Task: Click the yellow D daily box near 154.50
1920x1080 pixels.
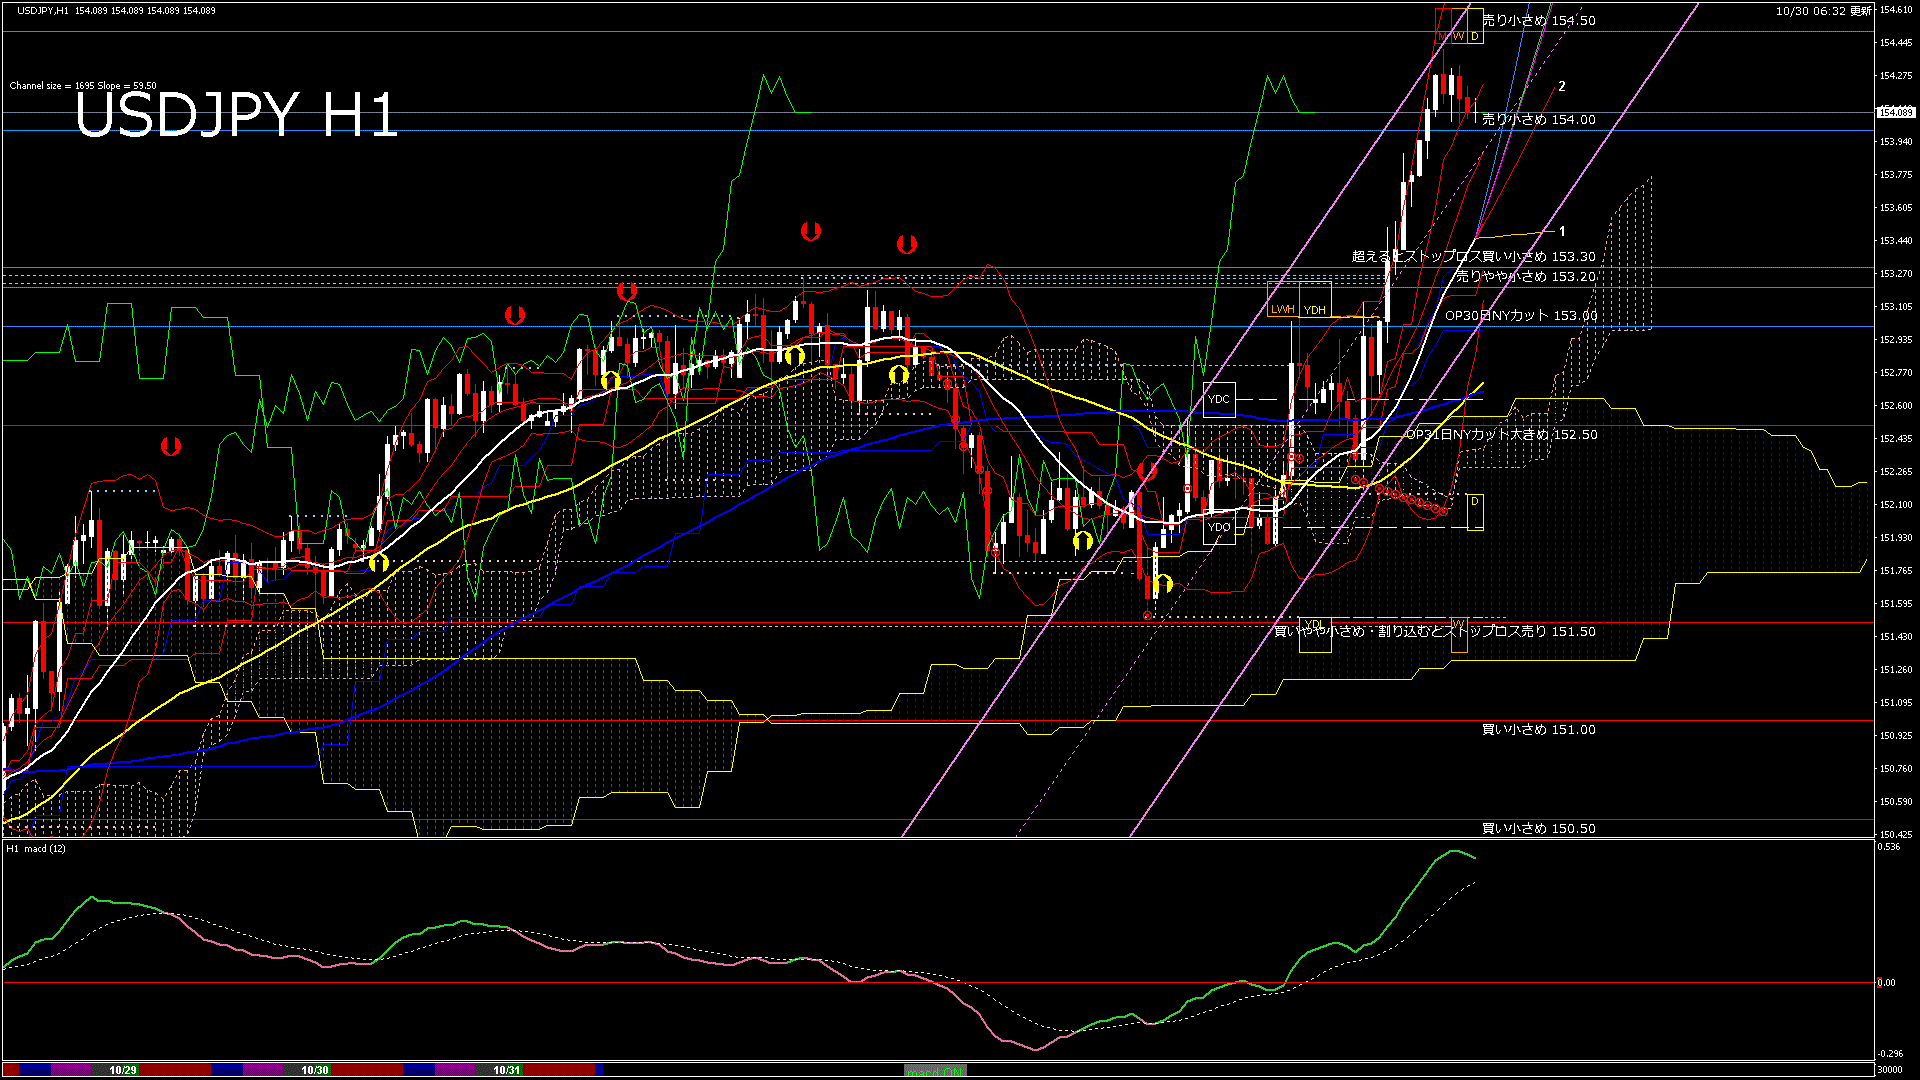Action: (x=1475, y=36)
